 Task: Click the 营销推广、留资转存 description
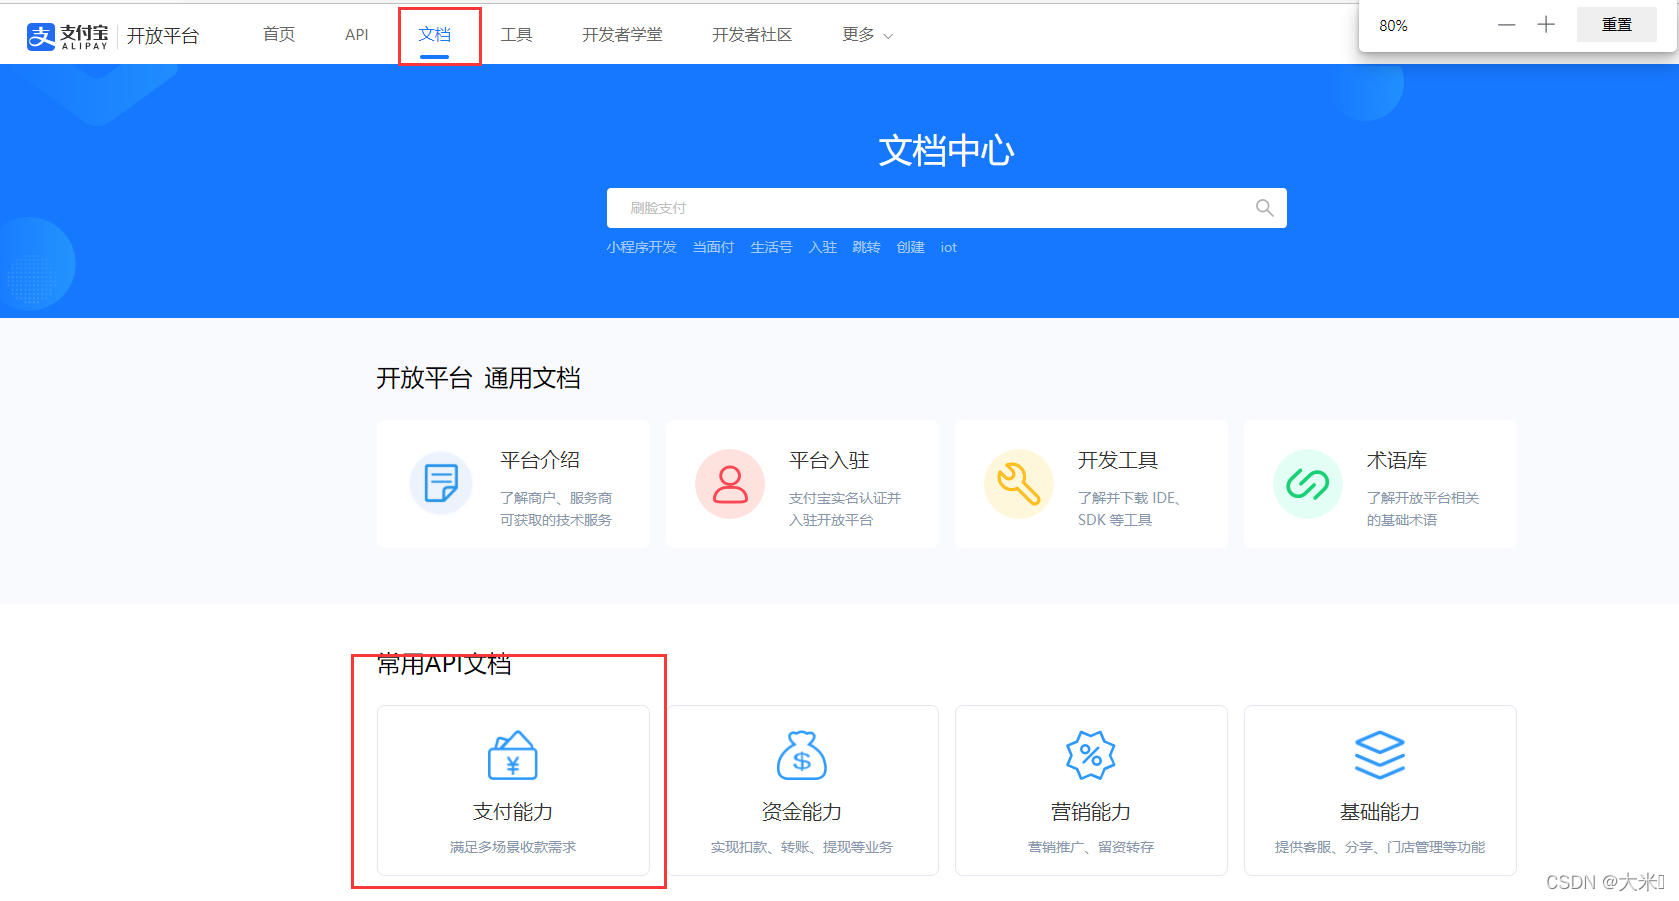pyautogui.click(x=1091, y=847)
